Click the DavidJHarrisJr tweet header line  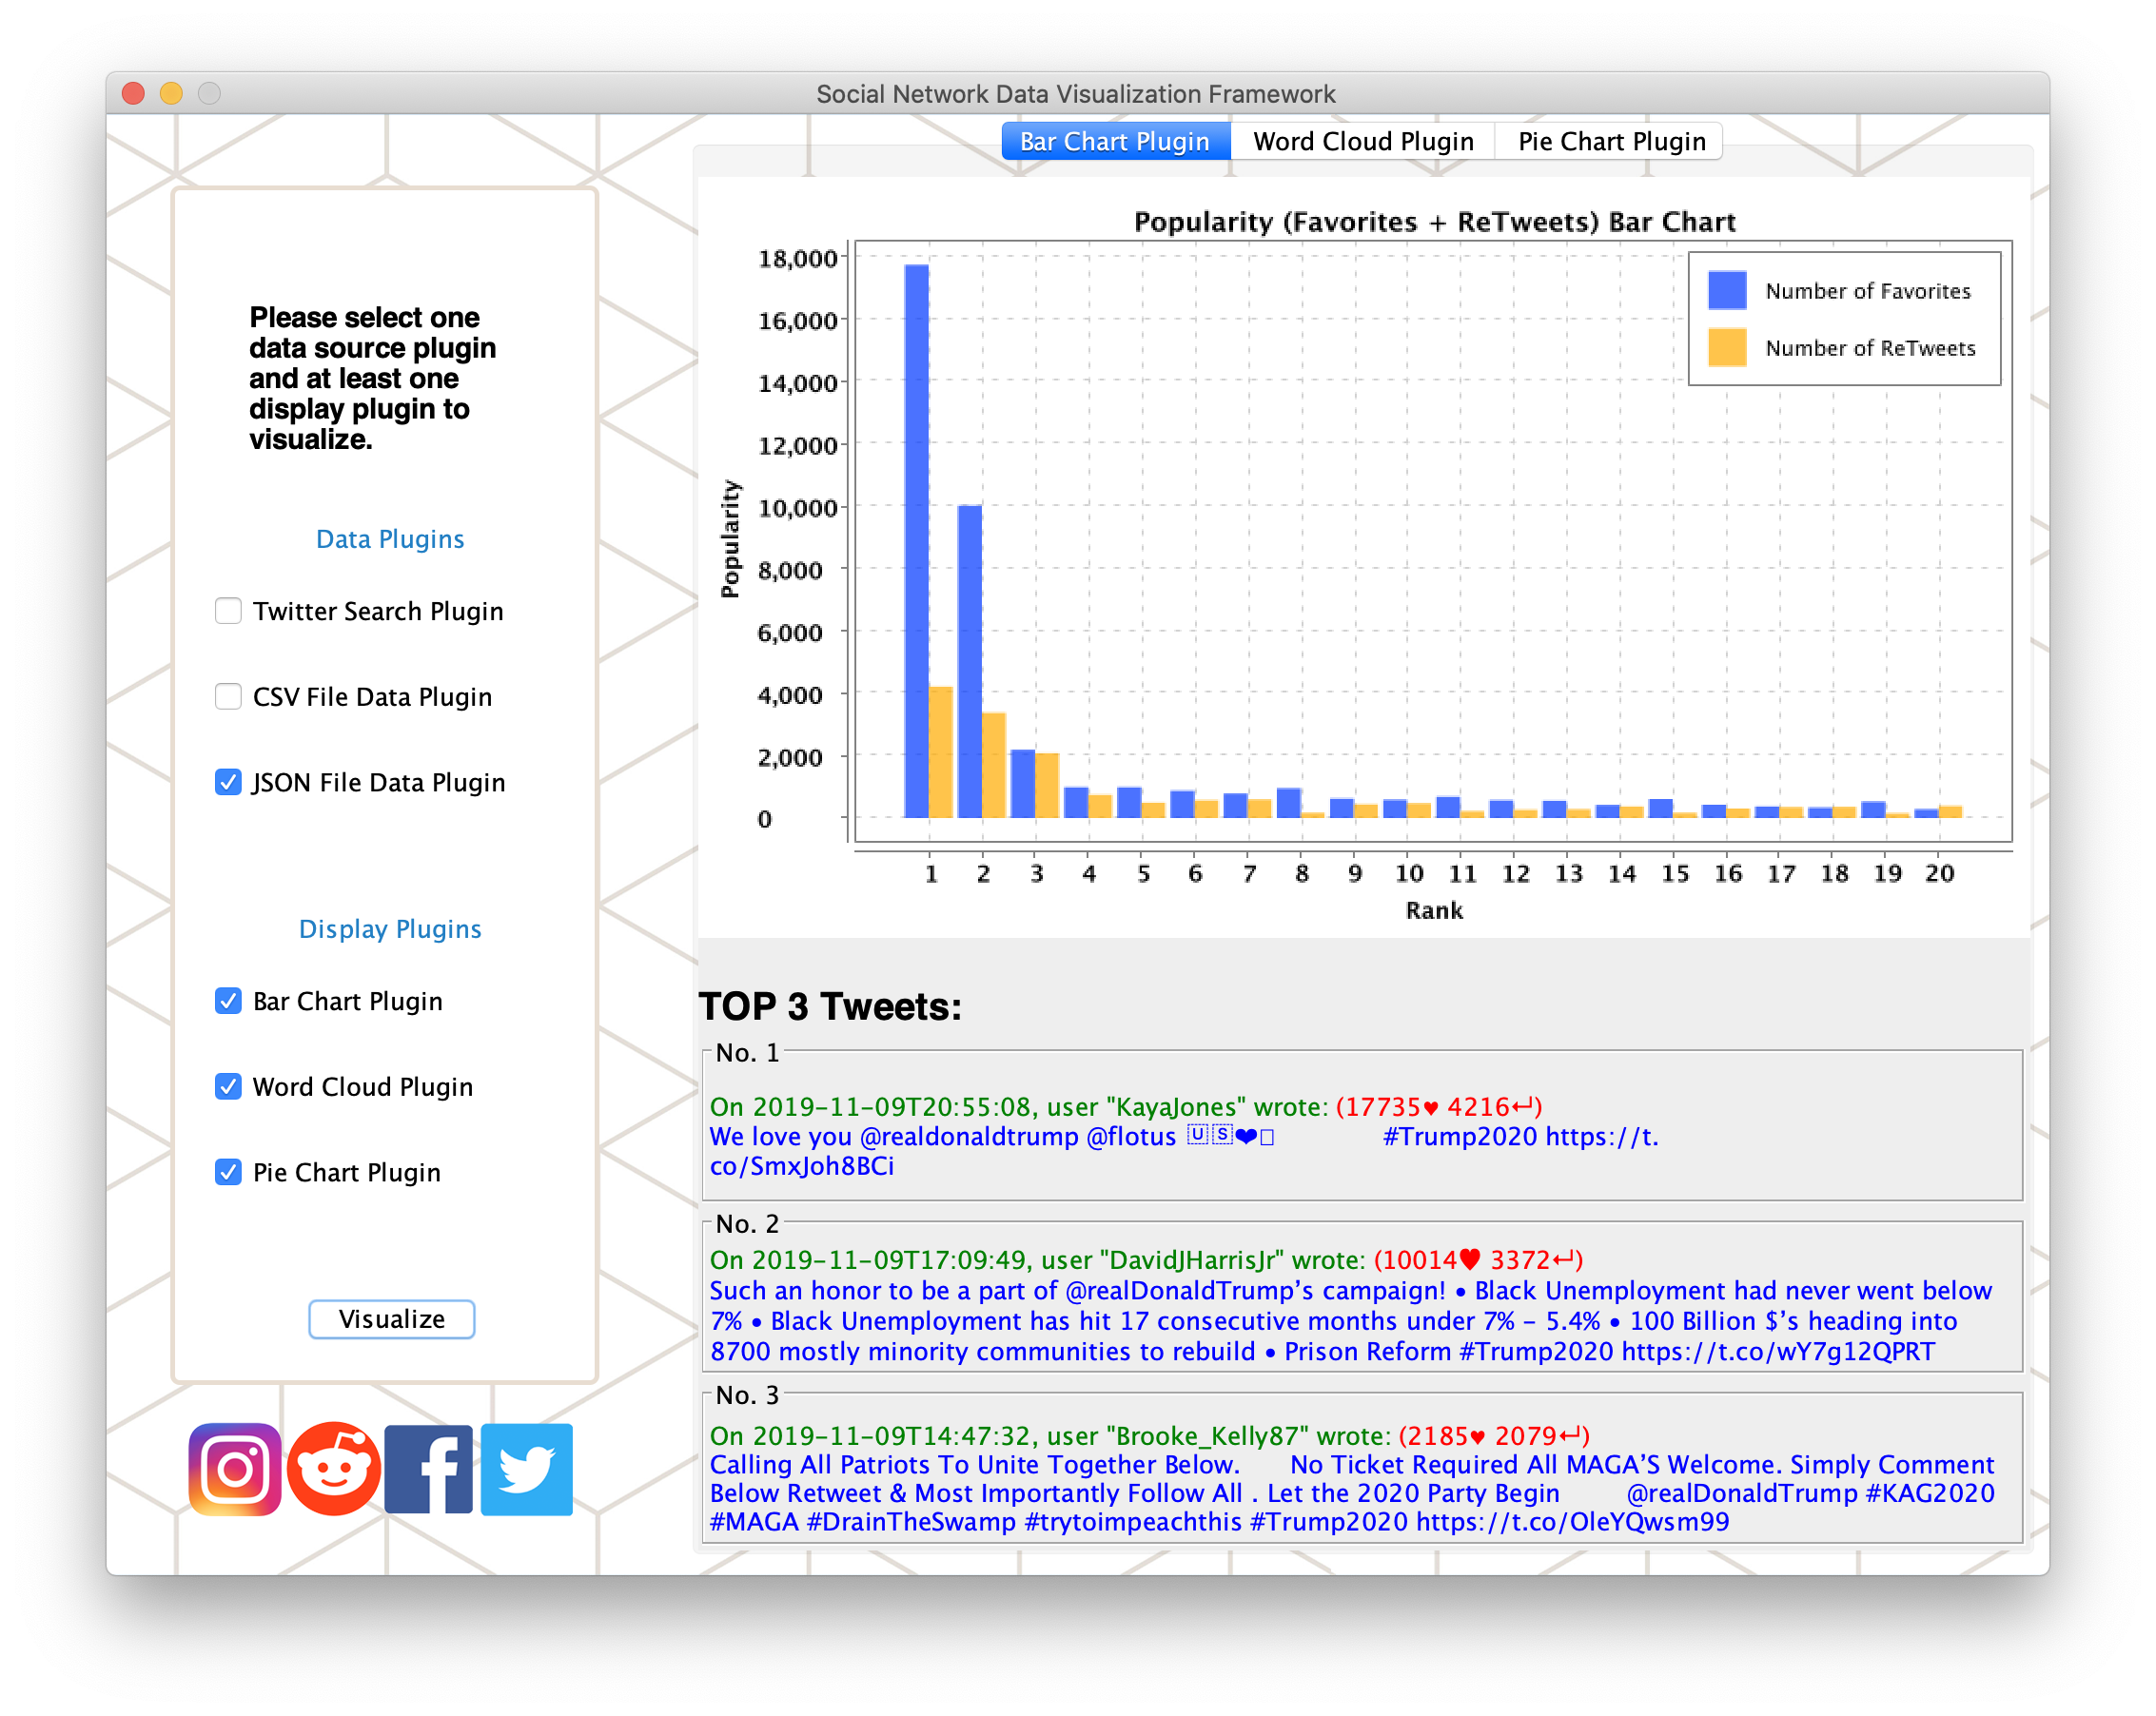(x=1146, y=1260)
